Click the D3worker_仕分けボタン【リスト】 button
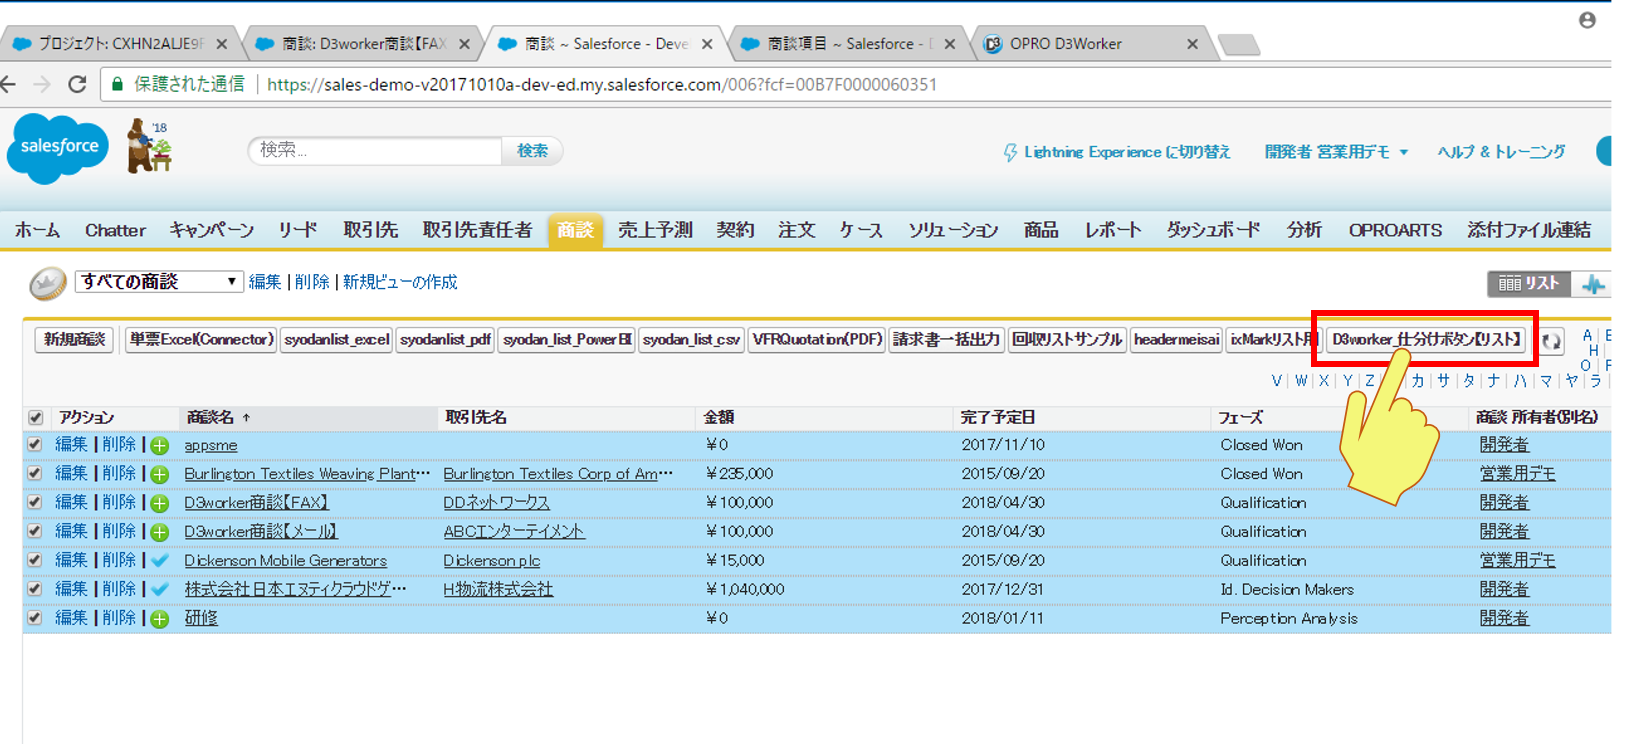The image size is (1626, 744). tap(1426, 340)
